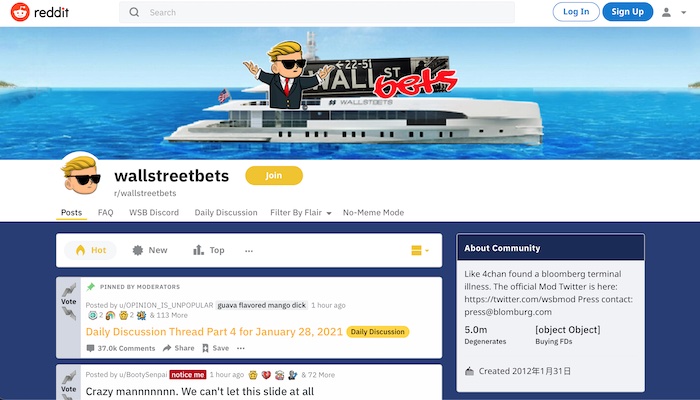Viewport: 700px width, 400px height.
Task: Open the post layout view dropdown
Action: [420, 250]
